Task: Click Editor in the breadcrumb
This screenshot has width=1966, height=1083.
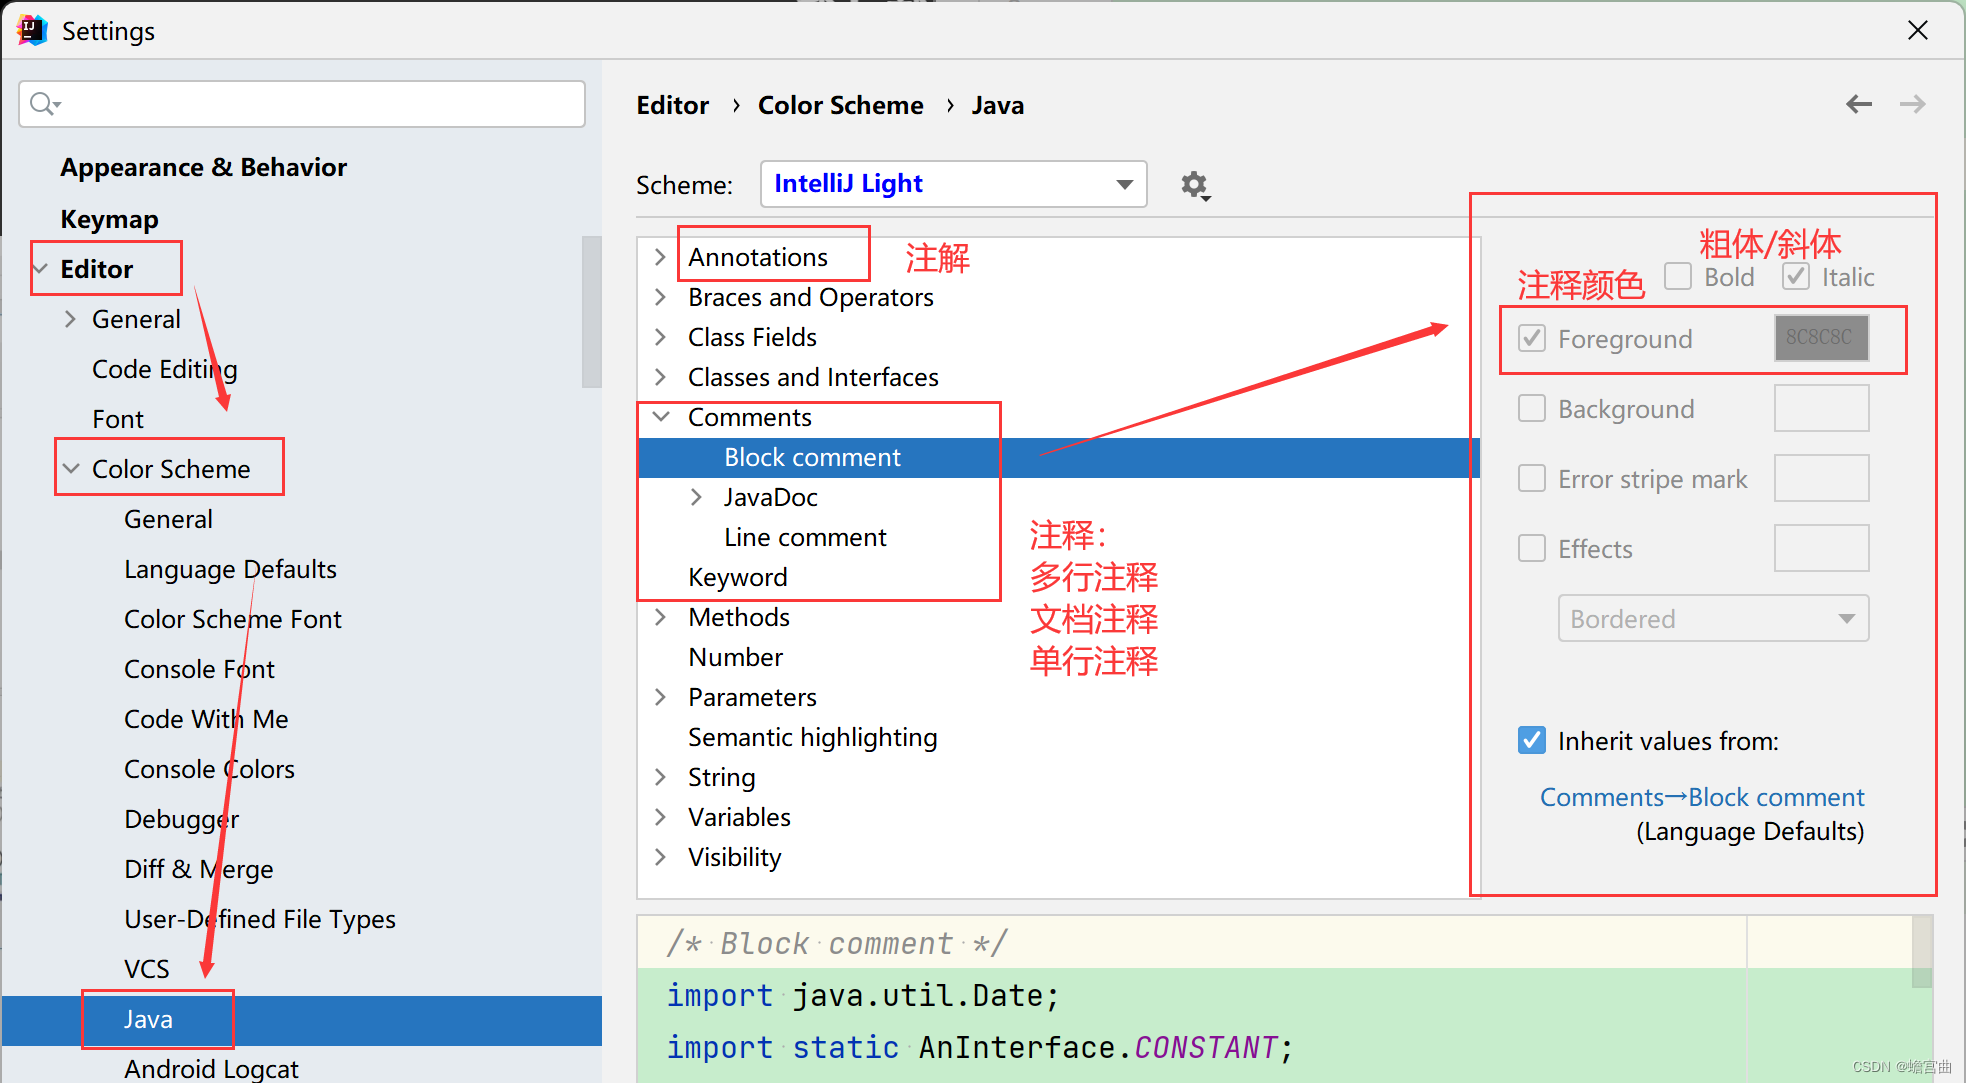Action: (673, 105)
